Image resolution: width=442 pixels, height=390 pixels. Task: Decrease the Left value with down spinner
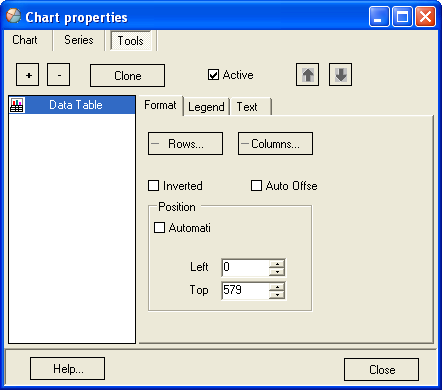(x=277, y=272)
